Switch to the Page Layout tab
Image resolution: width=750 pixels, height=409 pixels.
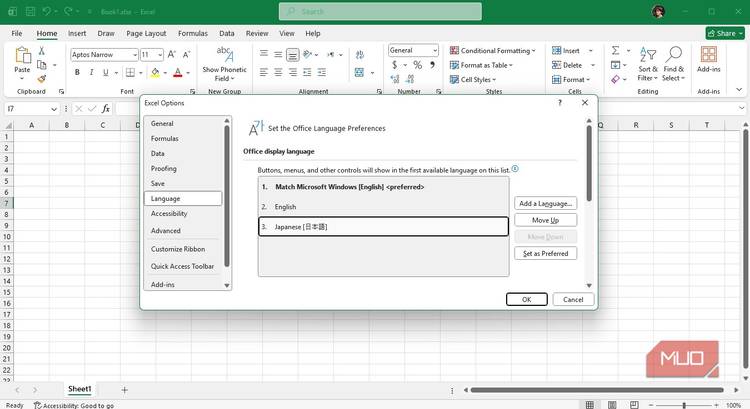pos(146,33)
